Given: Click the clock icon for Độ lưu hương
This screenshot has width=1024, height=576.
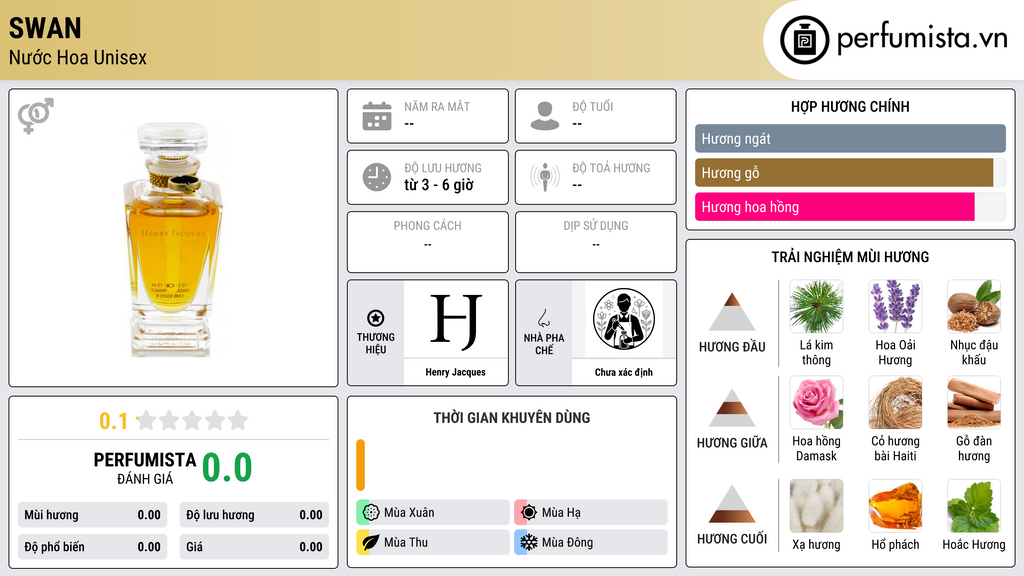Looking at the screenshot, I should (x=377, y=177).
